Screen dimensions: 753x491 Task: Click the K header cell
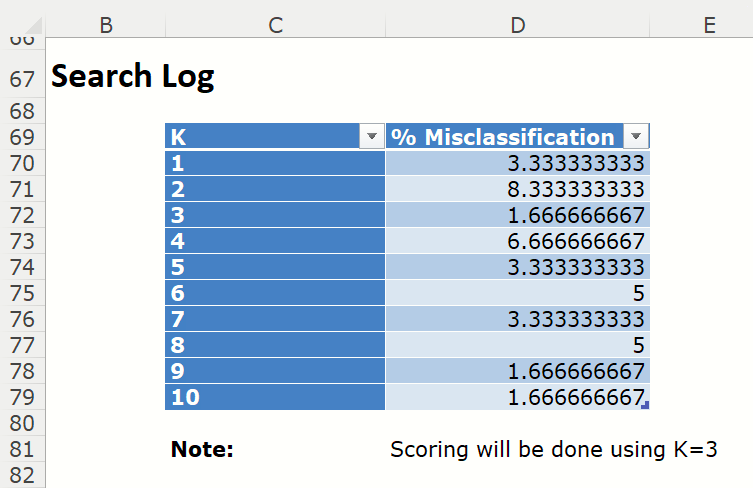[260, 137]
